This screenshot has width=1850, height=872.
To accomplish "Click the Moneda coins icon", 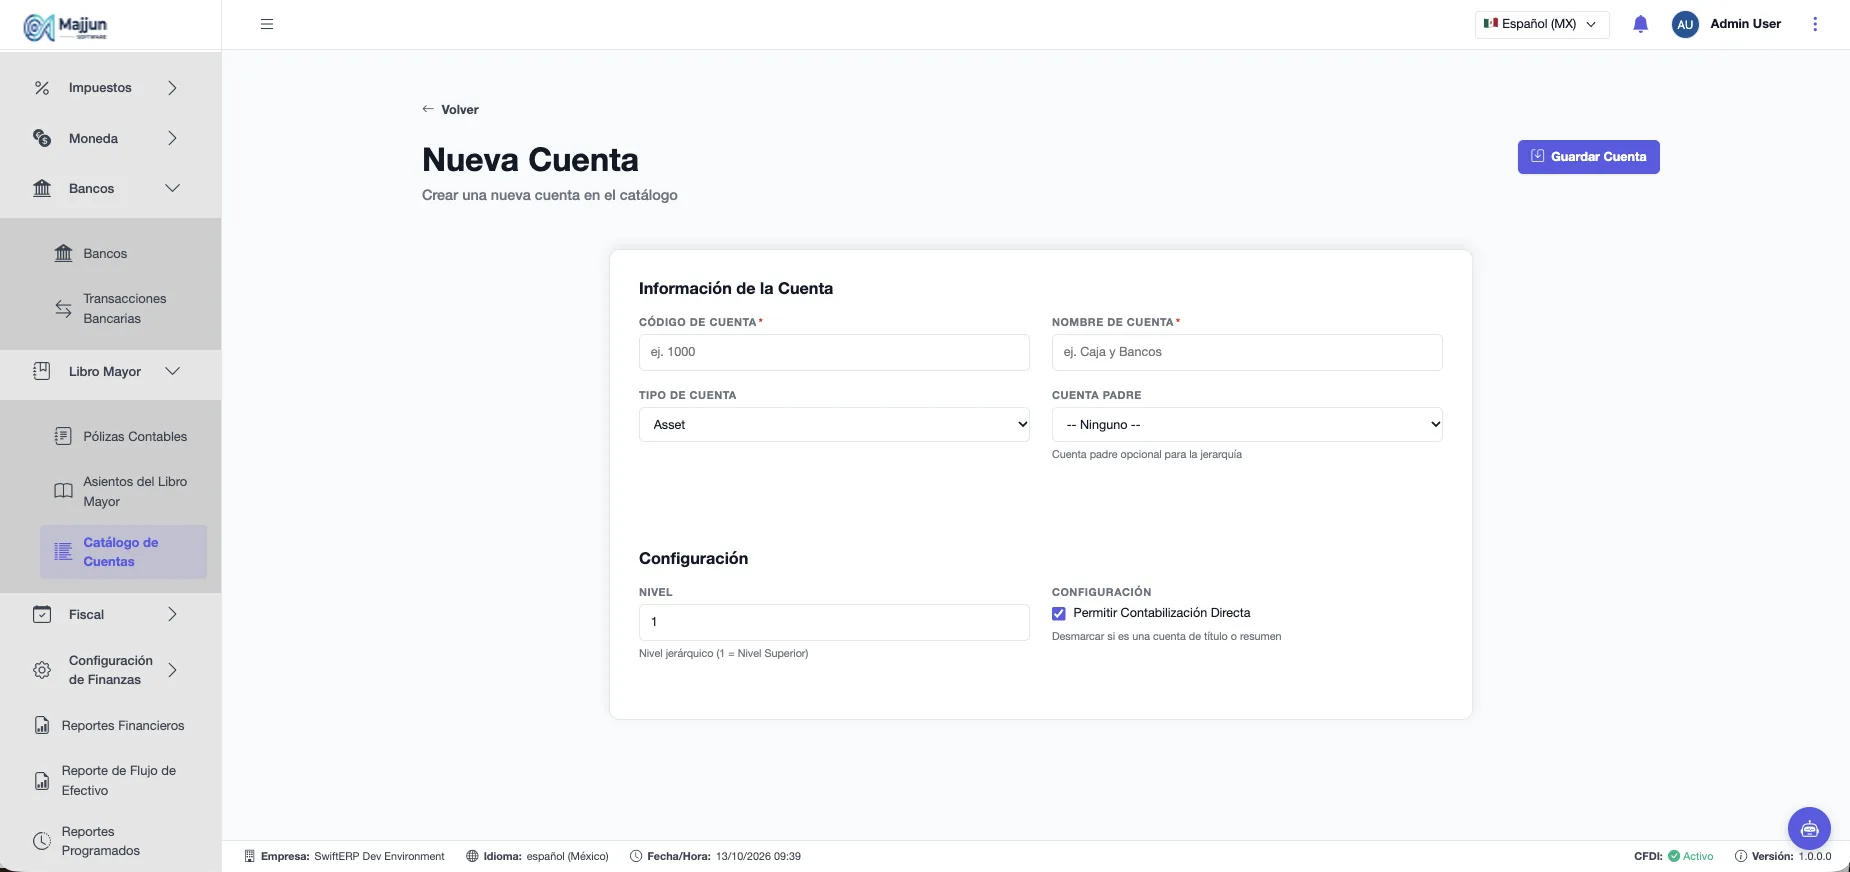I will click(x=42, y=138).
